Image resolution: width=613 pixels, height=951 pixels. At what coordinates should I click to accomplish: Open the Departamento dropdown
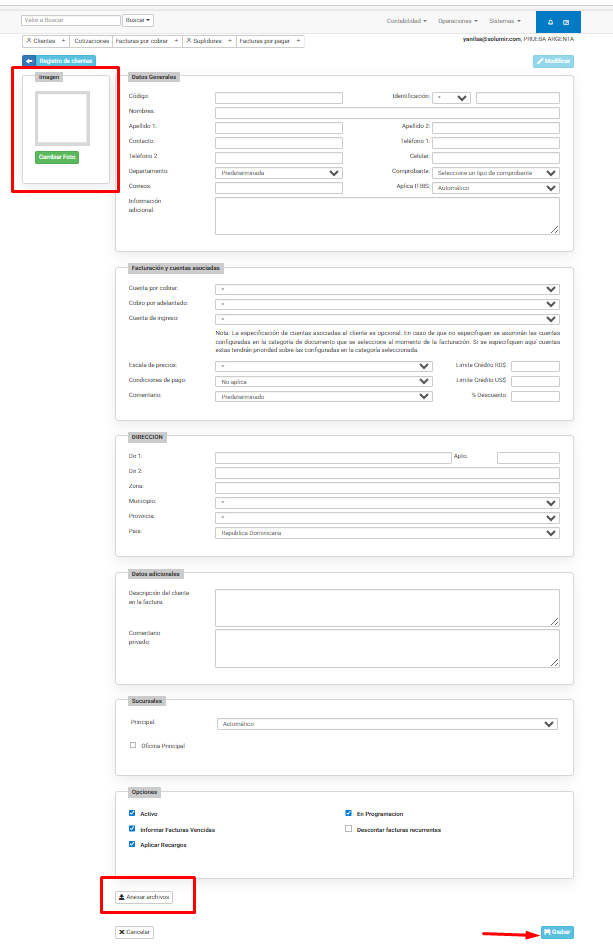pyautogui.click(x=279, y=172)
